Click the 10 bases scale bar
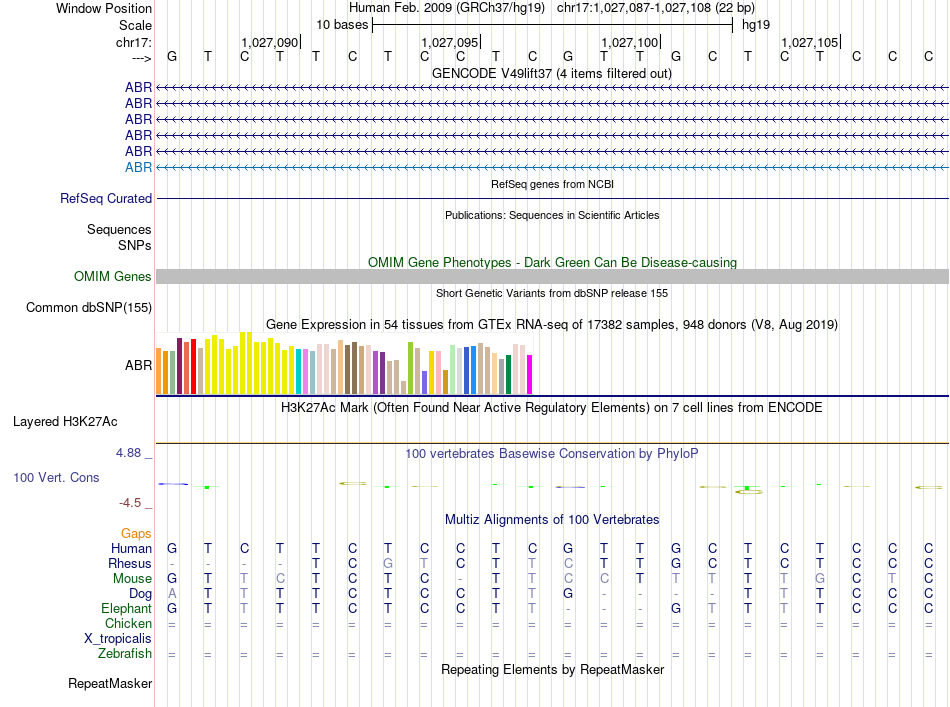 (x=551, y=24)
